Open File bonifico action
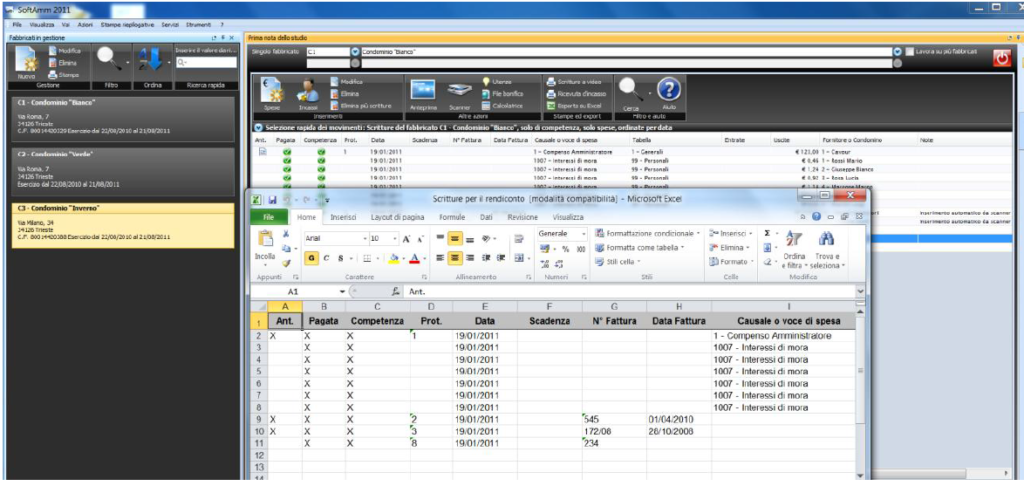Viewport: 1024px width, 486px height. 503,93
